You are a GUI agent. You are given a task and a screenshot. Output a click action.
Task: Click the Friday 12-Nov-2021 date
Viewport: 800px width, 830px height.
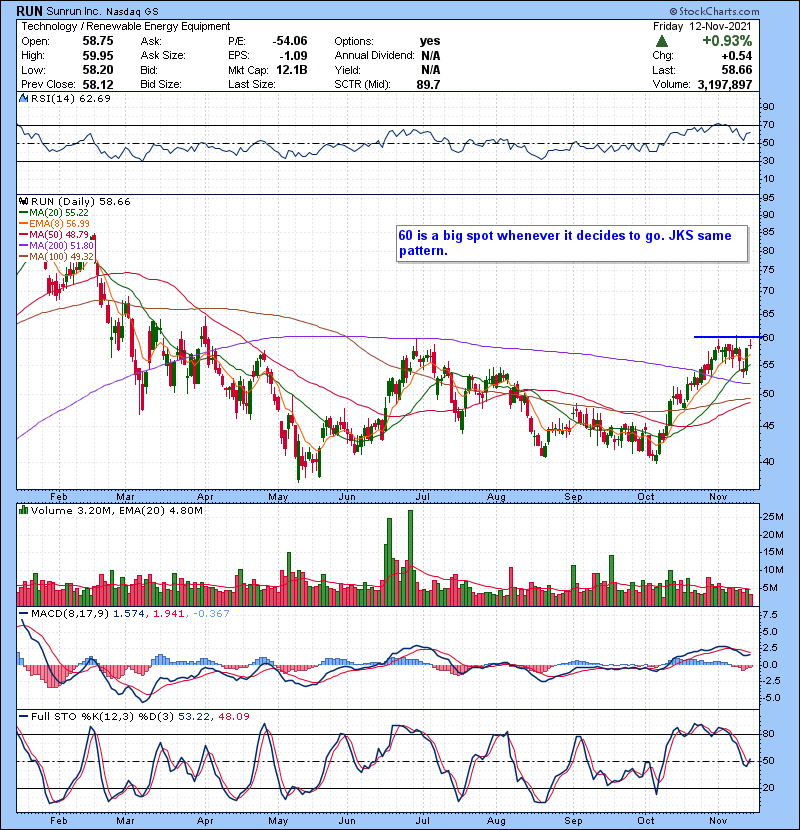point(702,26)
